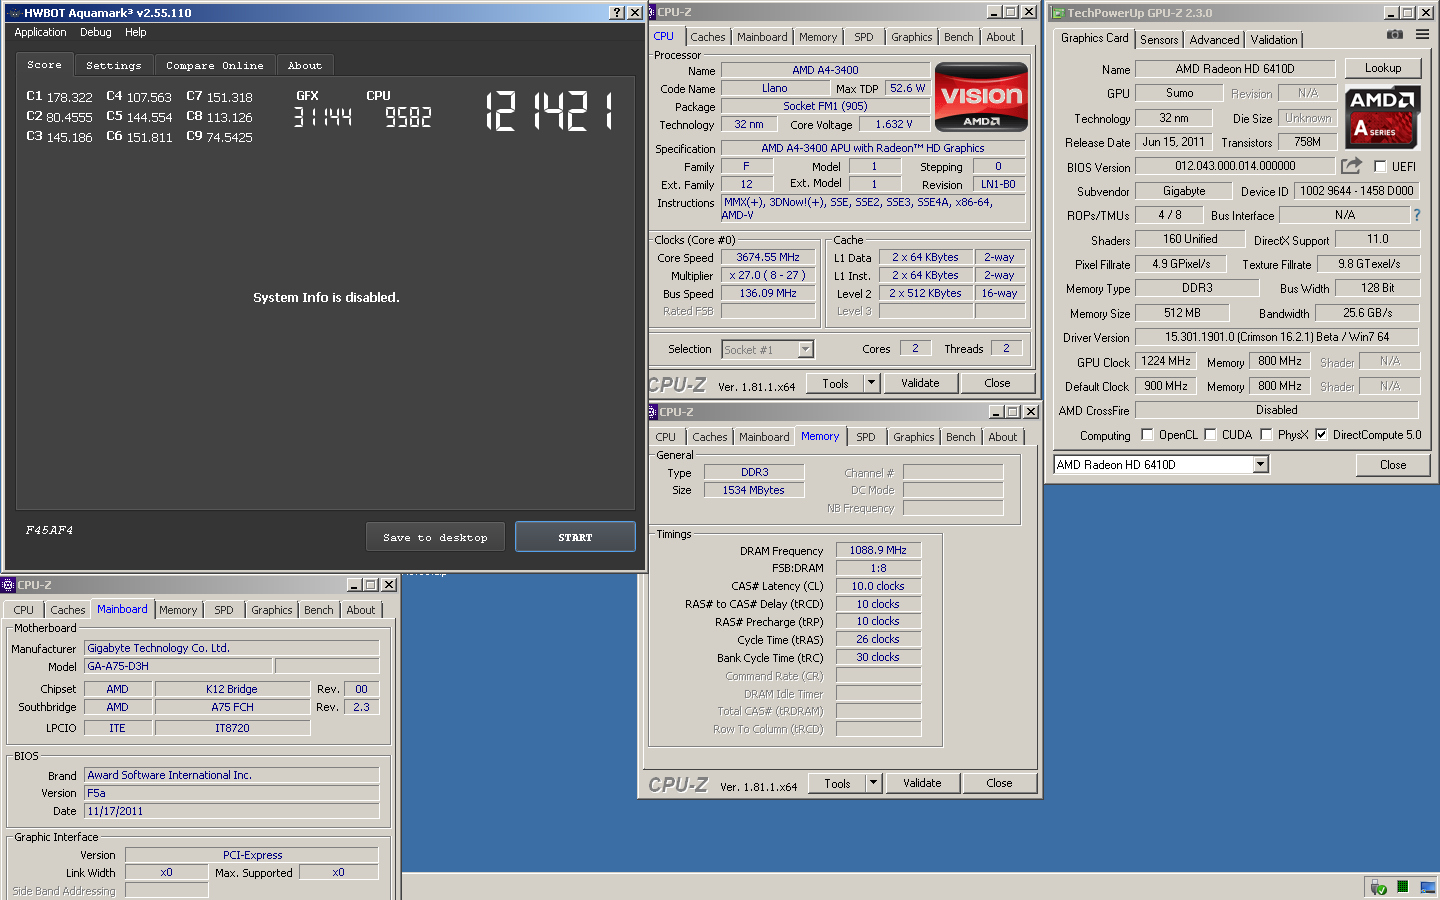Image resolution: width=1440 pixels, height=900 pixels.
Task: Open the Caches tab in CPU-Z CPU window
Action: [708, 37]
